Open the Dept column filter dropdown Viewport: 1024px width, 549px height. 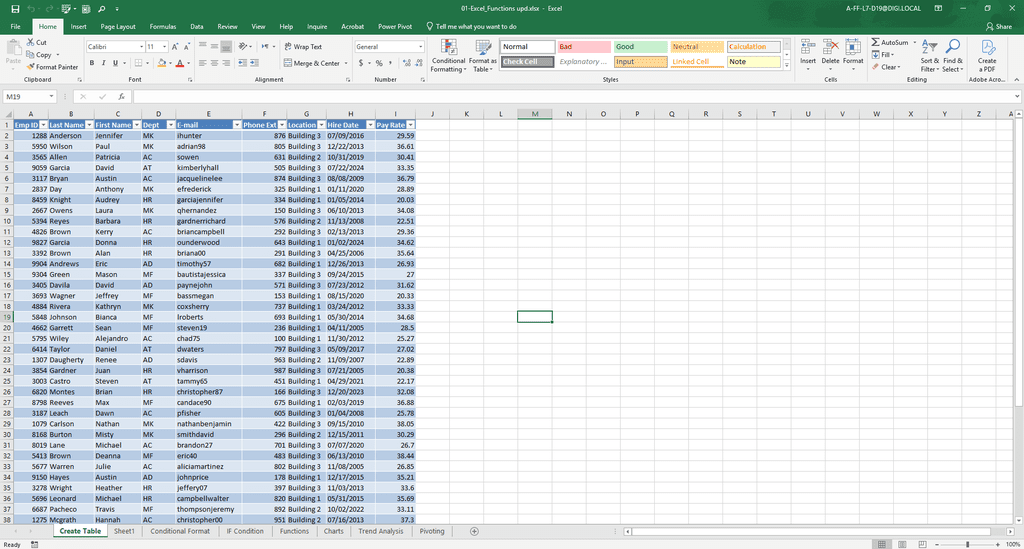170,125
